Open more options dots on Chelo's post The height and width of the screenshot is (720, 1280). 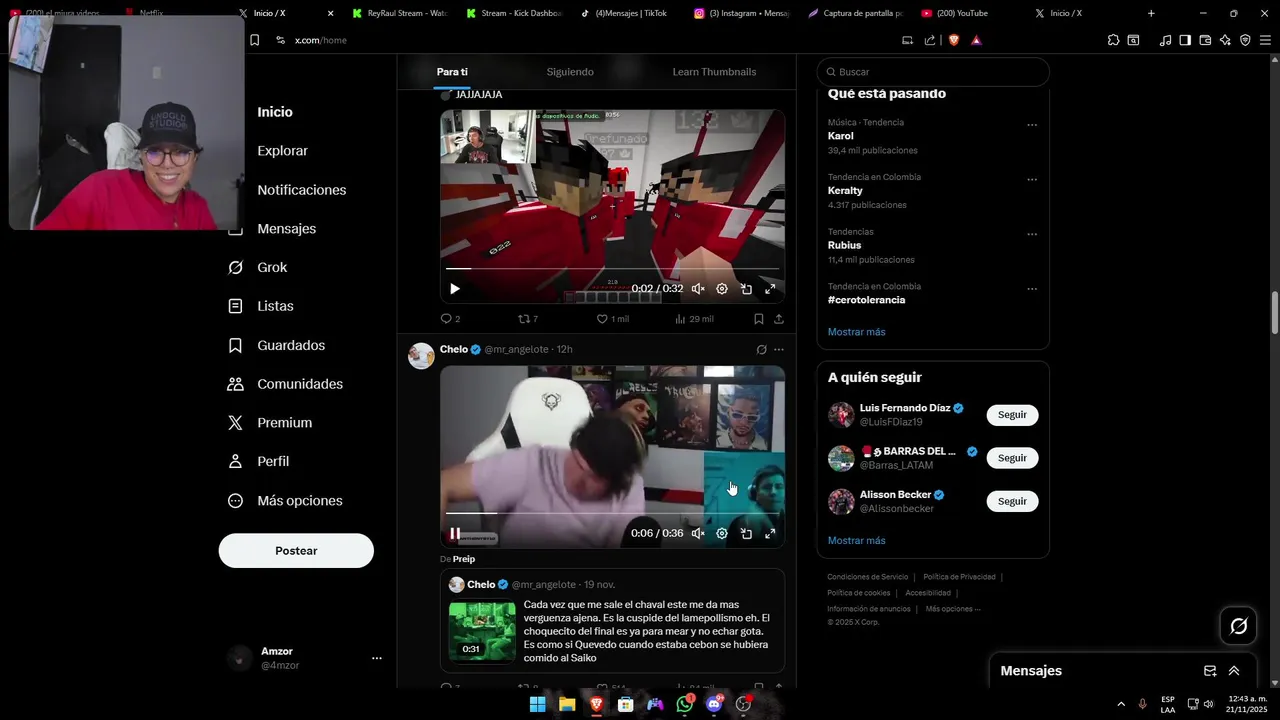779,350
